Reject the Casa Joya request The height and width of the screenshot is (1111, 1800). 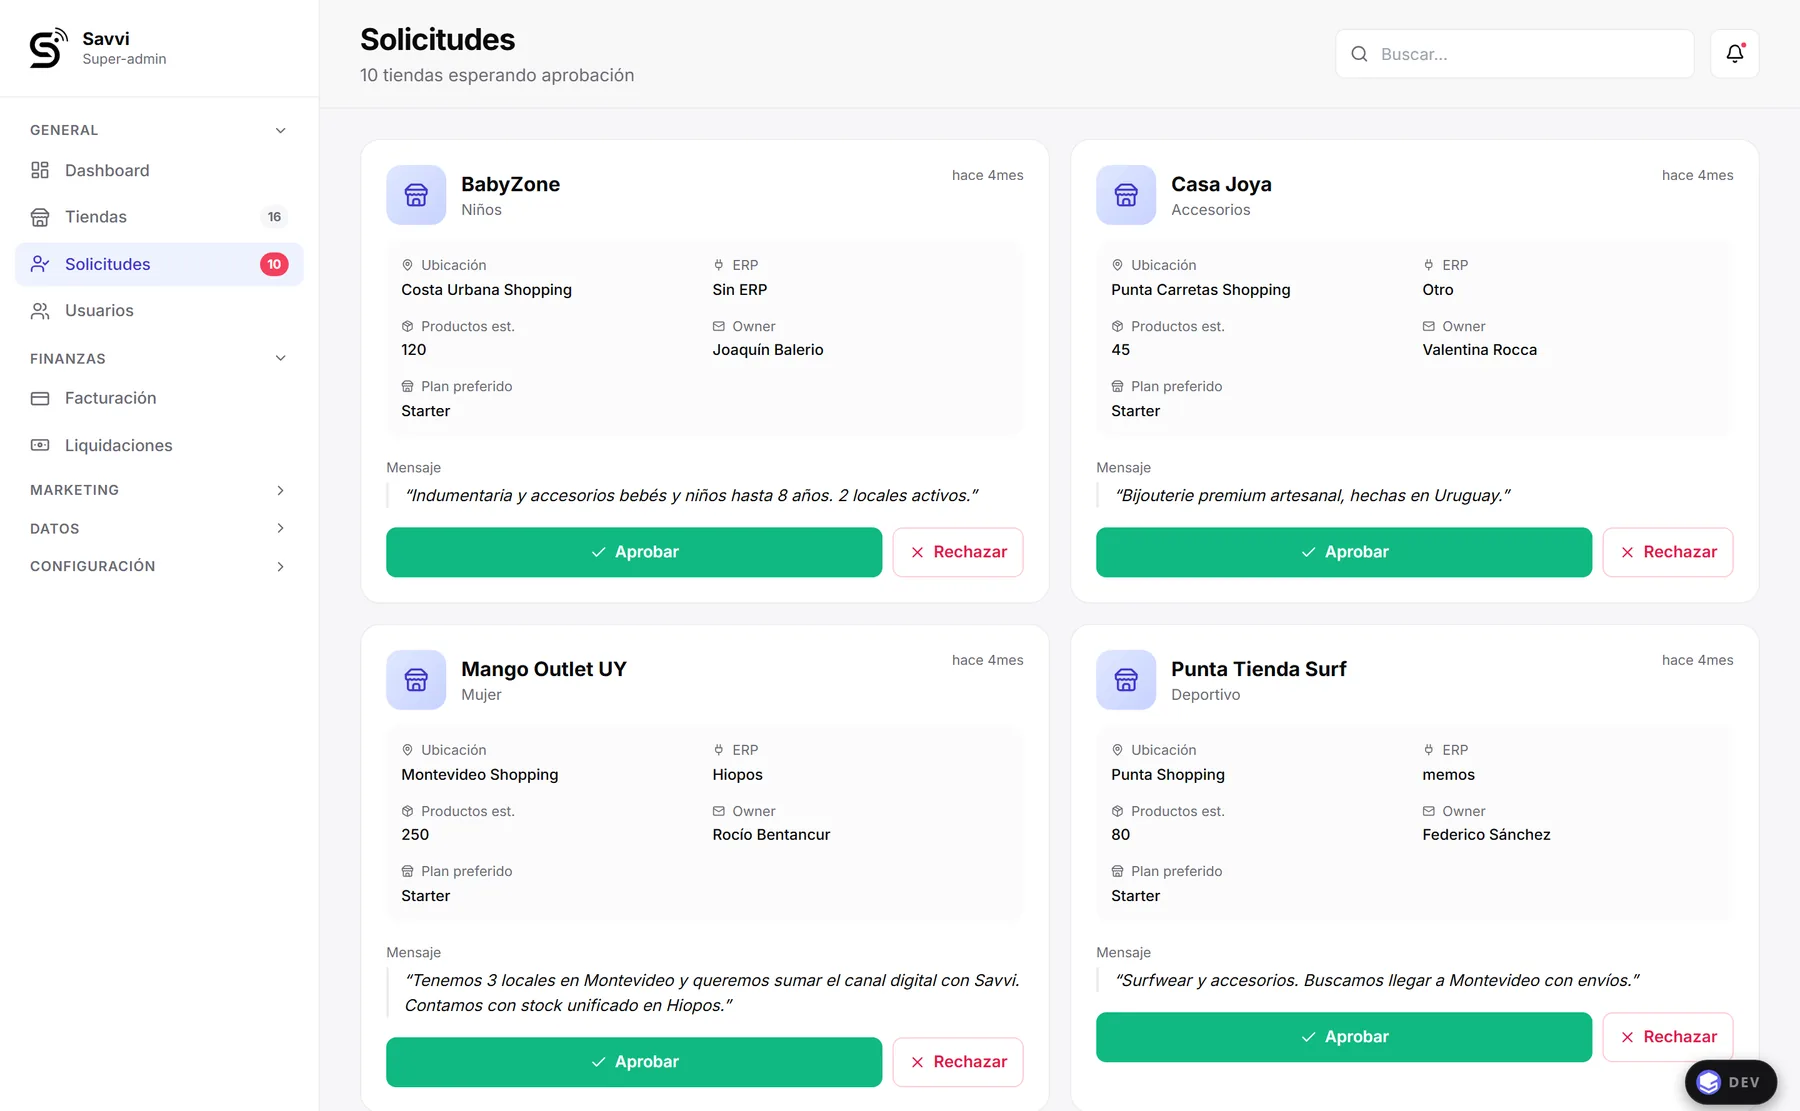click(1667, 552)
